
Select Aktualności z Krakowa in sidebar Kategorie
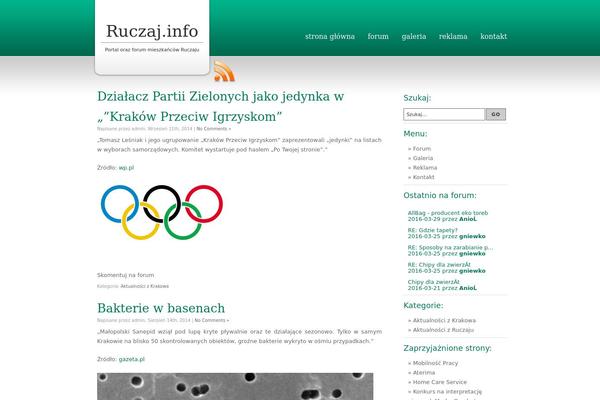click(x=444, y=320)
